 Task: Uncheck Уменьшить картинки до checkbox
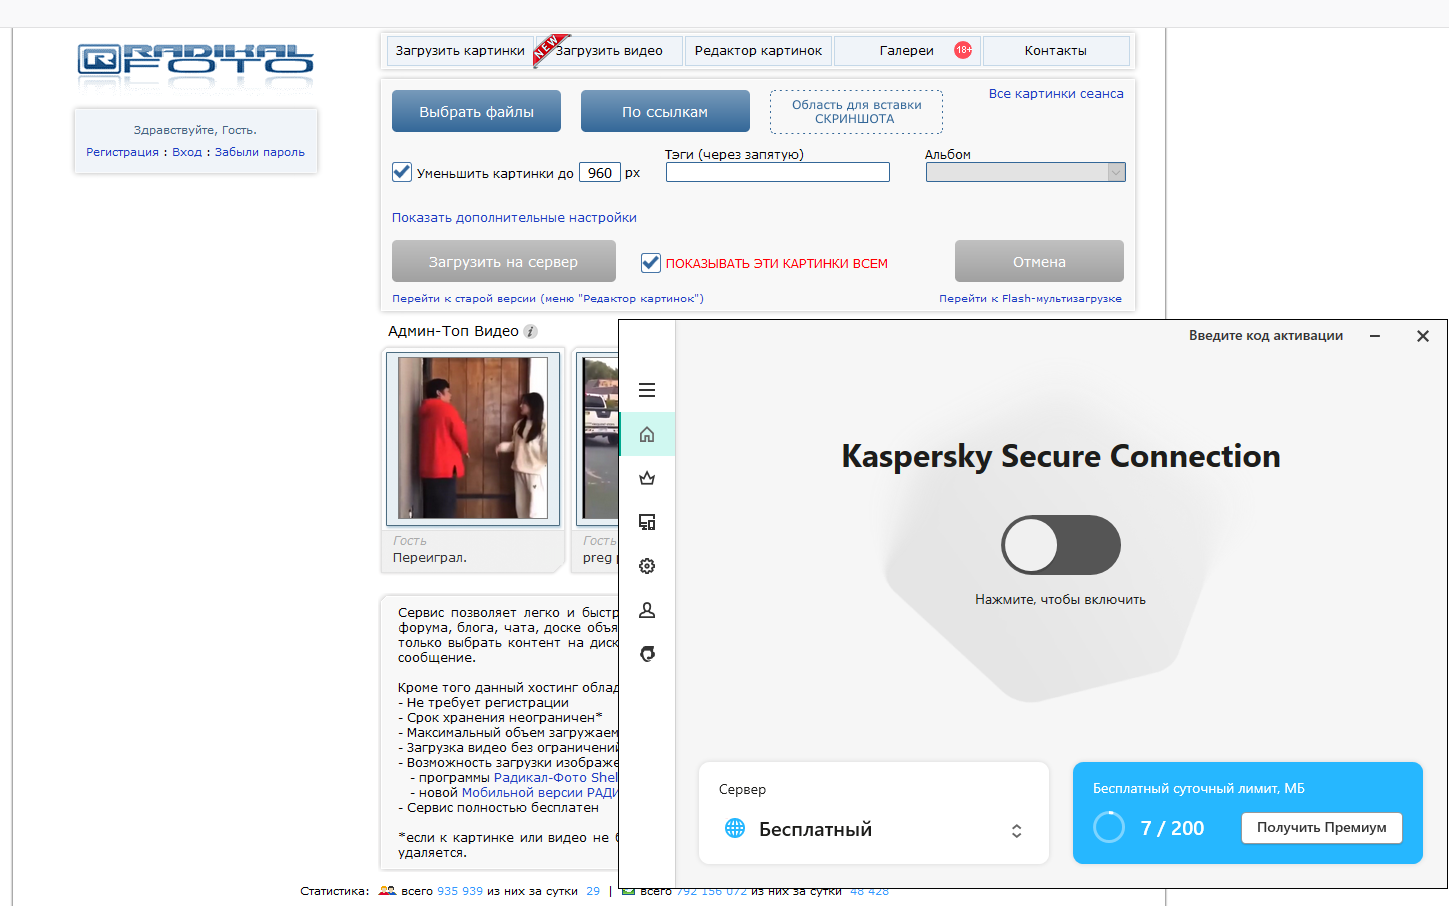pyautogui.click(x=402, y=172)
